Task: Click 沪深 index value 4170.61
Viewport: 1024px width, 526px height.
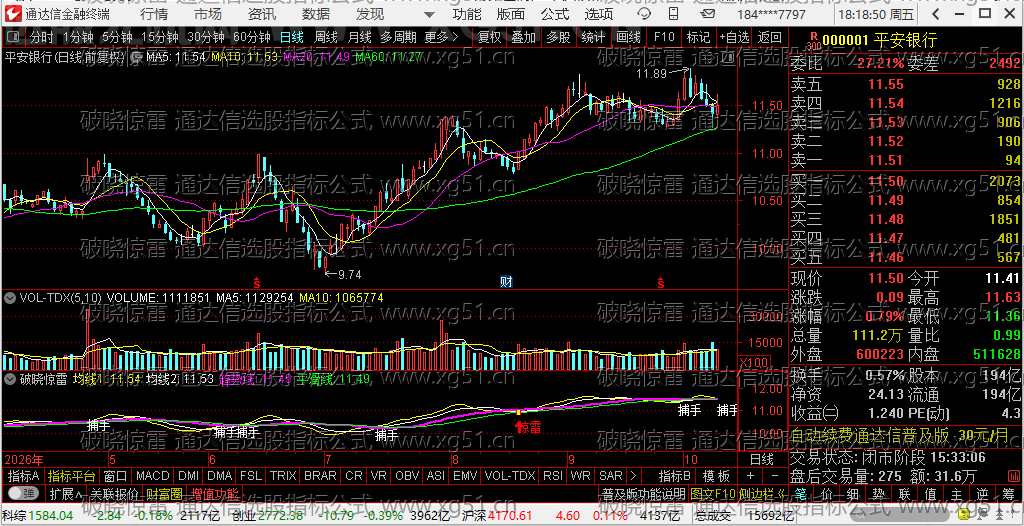Action: 511,516
